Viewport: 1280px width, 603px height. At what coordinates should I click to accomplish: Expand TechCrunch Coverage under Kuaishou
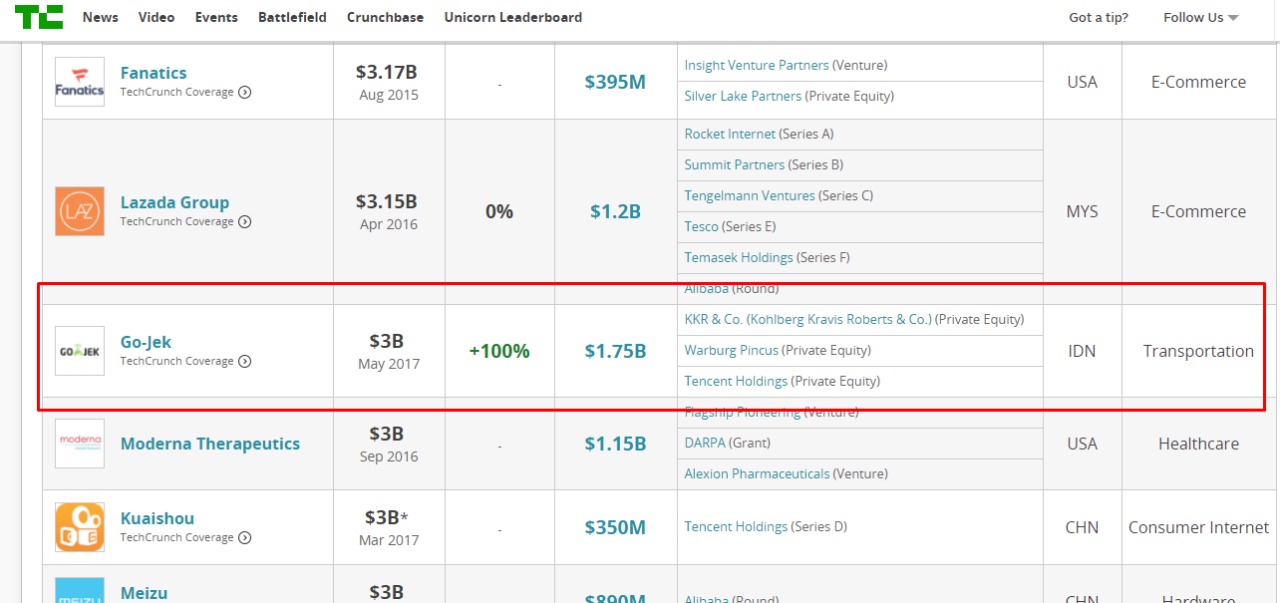[x=245, y=538]
